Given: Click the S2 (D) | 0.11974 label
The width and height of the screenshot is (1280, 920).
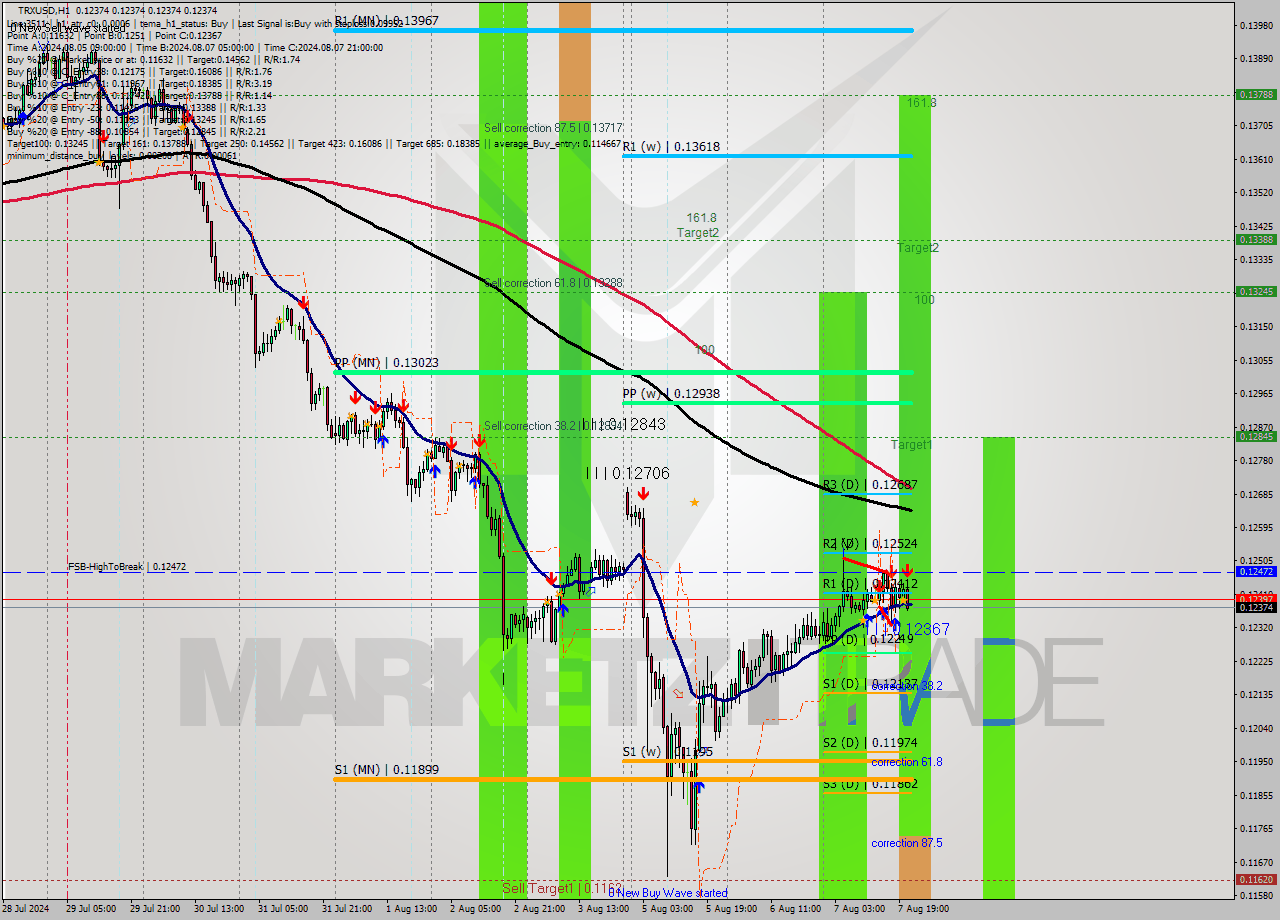Looking at the screenshot, I should pyautogui.click(x=870, y=743).
